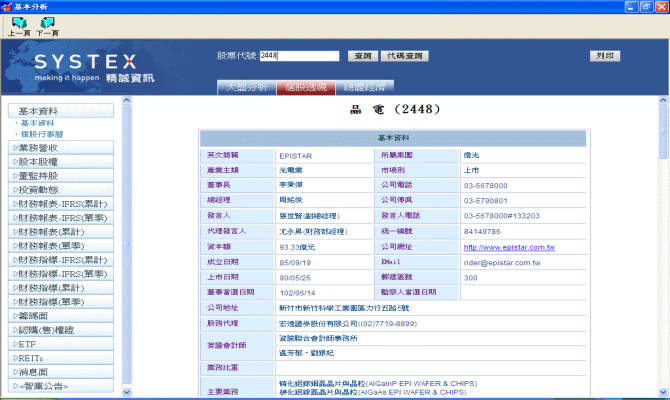Screen dimensions: 670x400
Task: Click 董事當選日期 value 102/06/14
Action: pyautogui.click(x=297, y=293)
